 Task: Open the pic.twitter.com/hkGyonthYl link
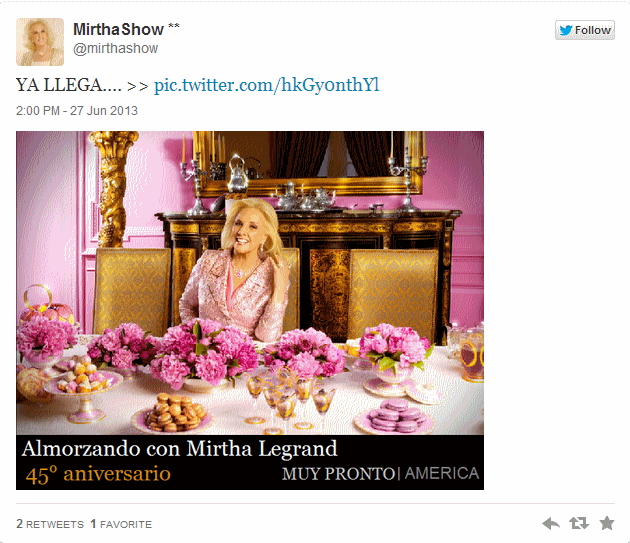point(266,85)
